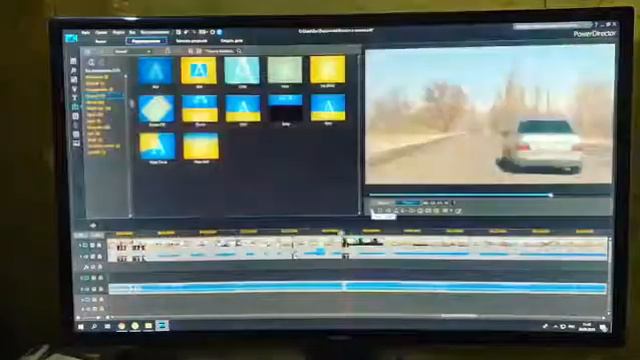Switch to the highlighted PowerDirector taskbar icon

click(x=162, y=326)
